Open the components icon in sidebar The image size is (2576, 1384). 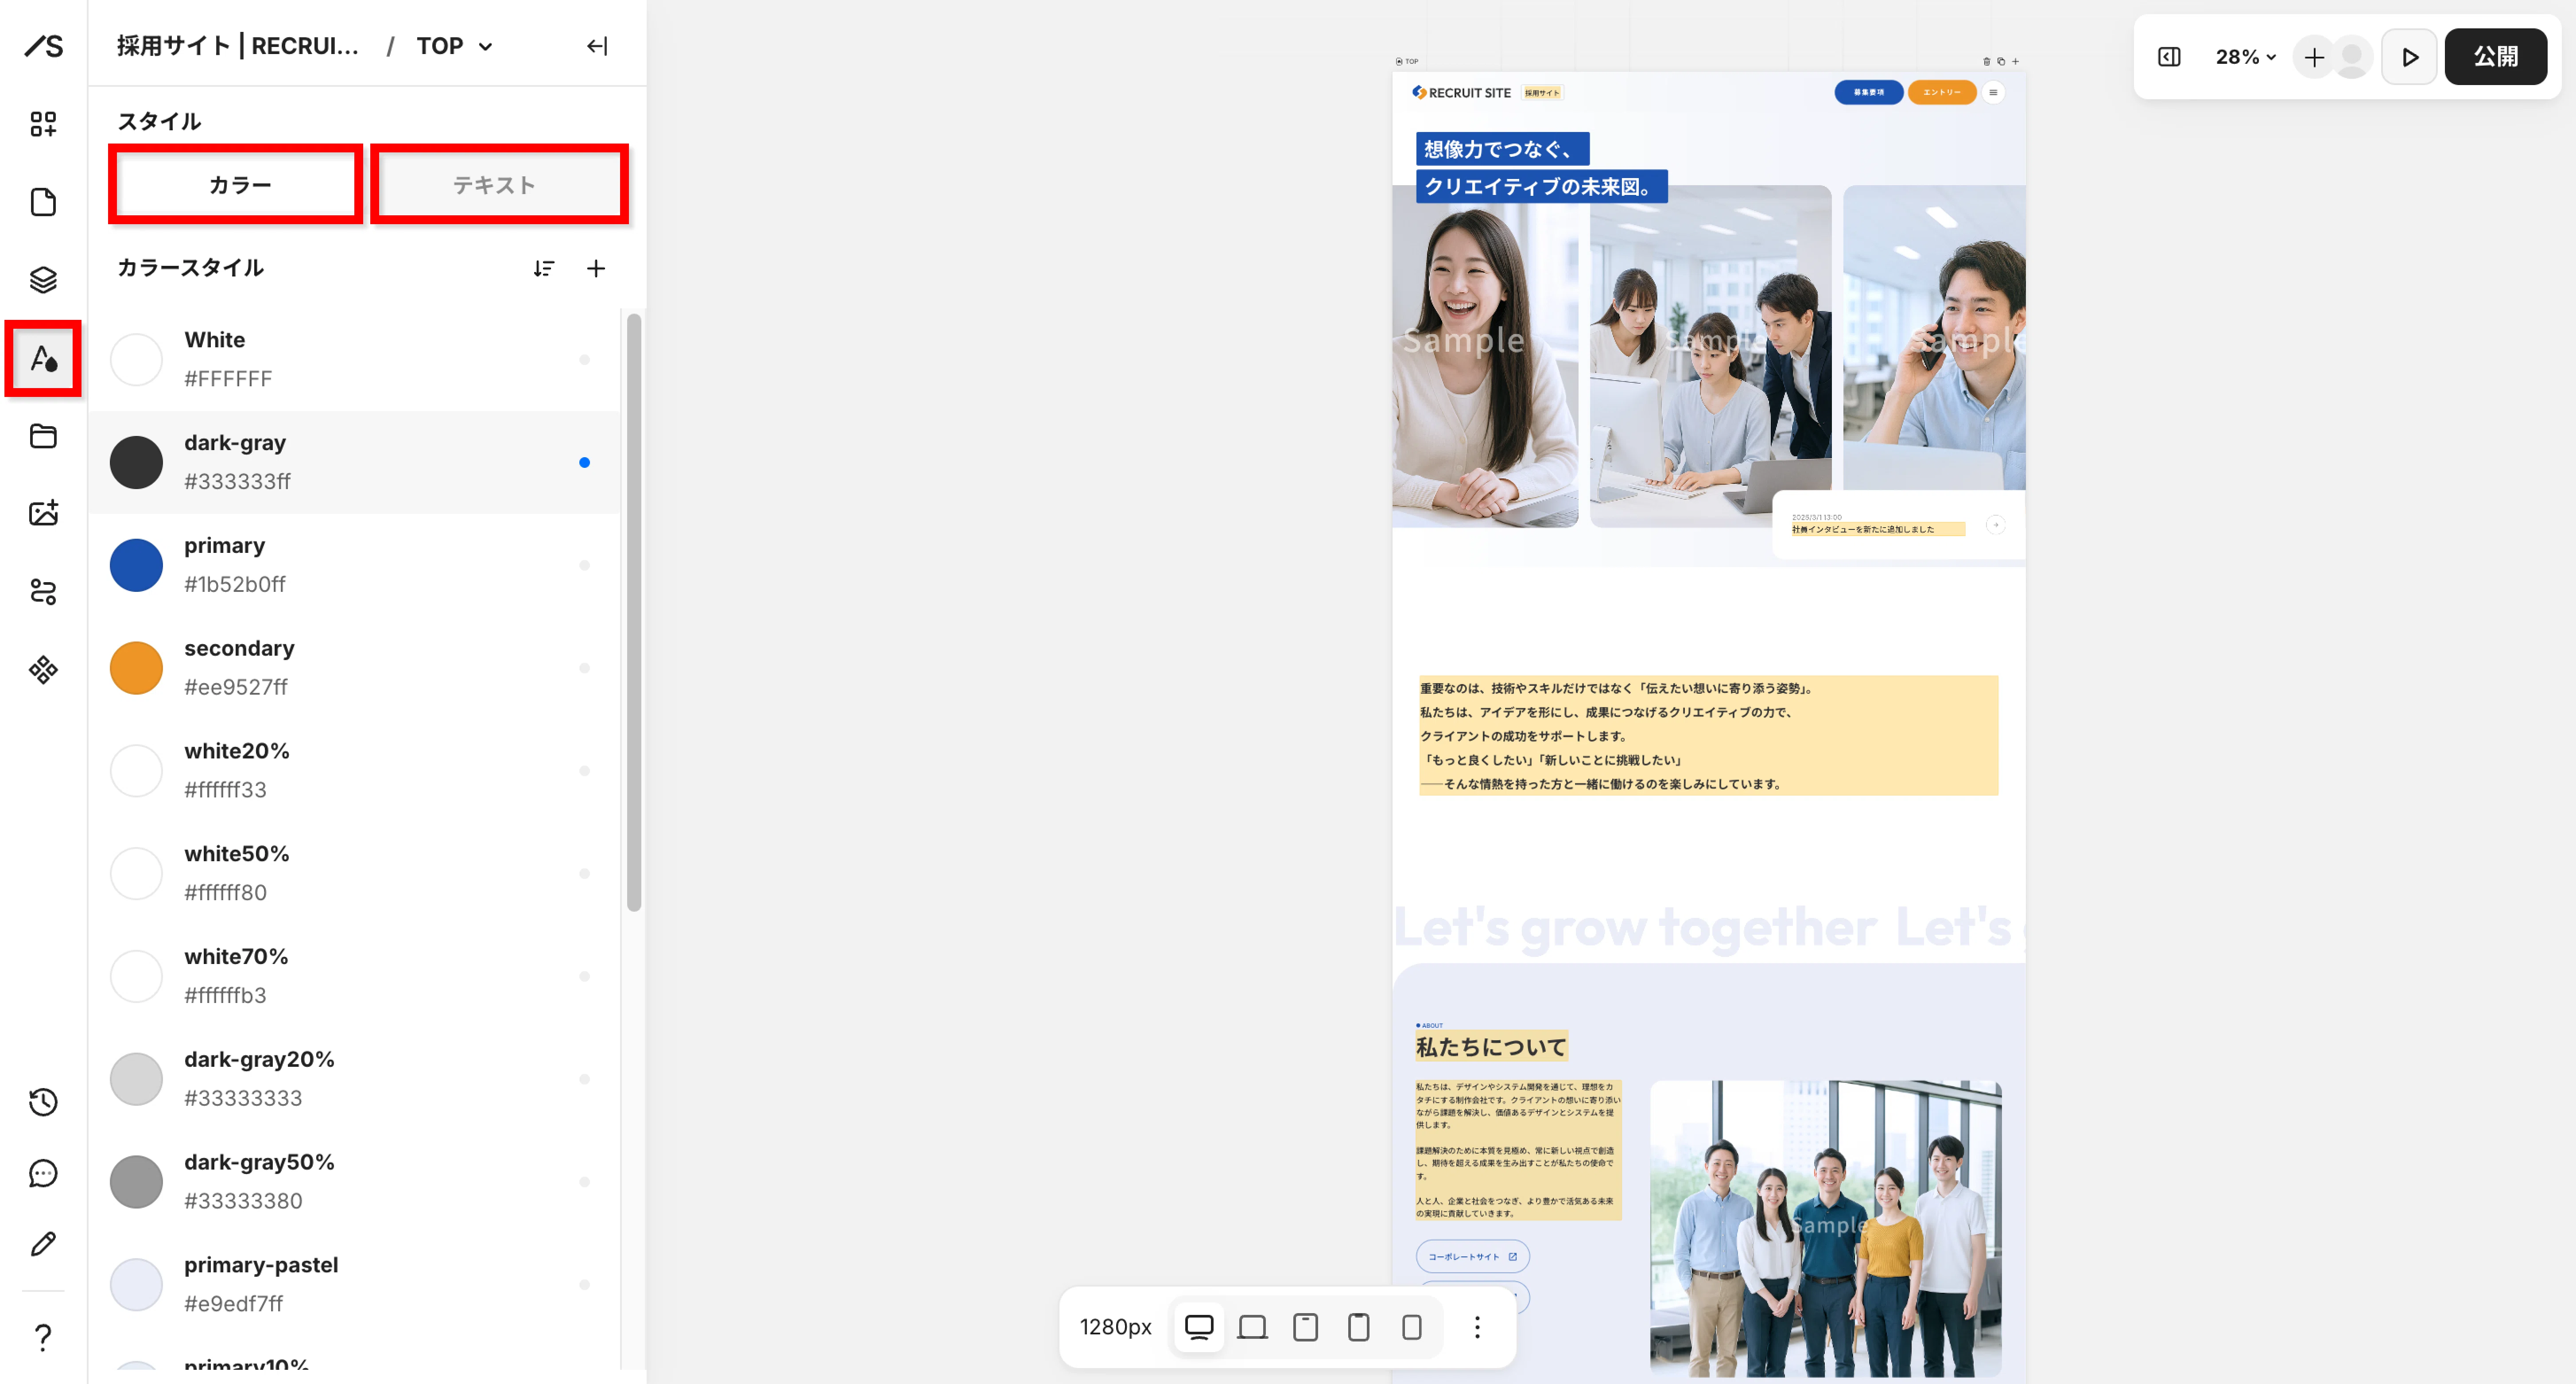click(x=43, y=669)
